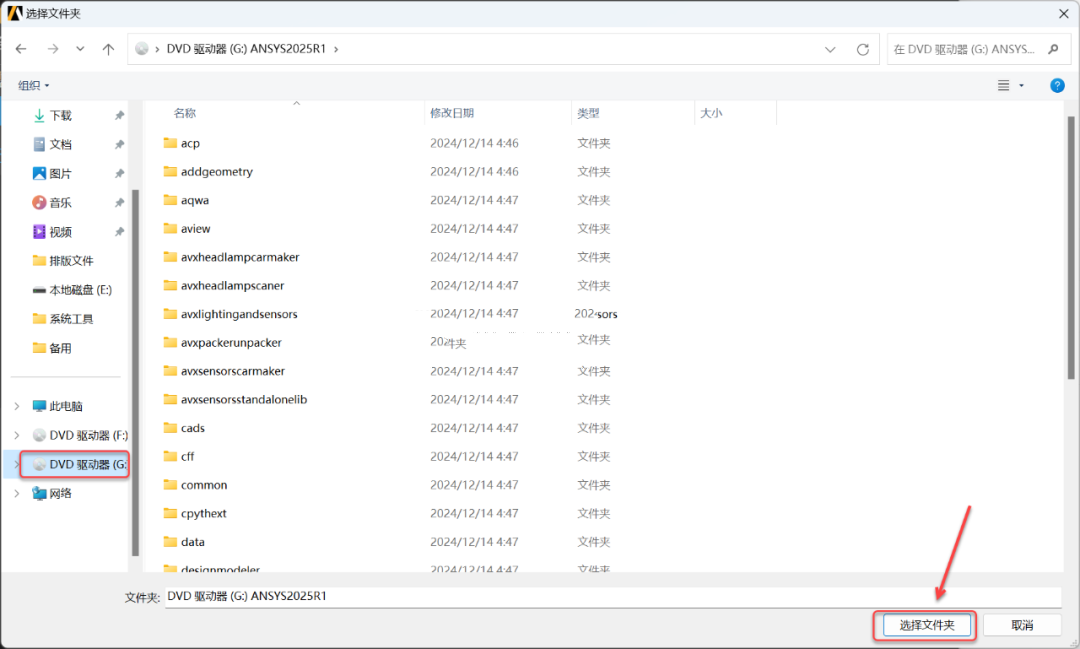Open 图片 in quick access
The image size is (1080, 649).
pyautogui.click(x=61, y=174)
